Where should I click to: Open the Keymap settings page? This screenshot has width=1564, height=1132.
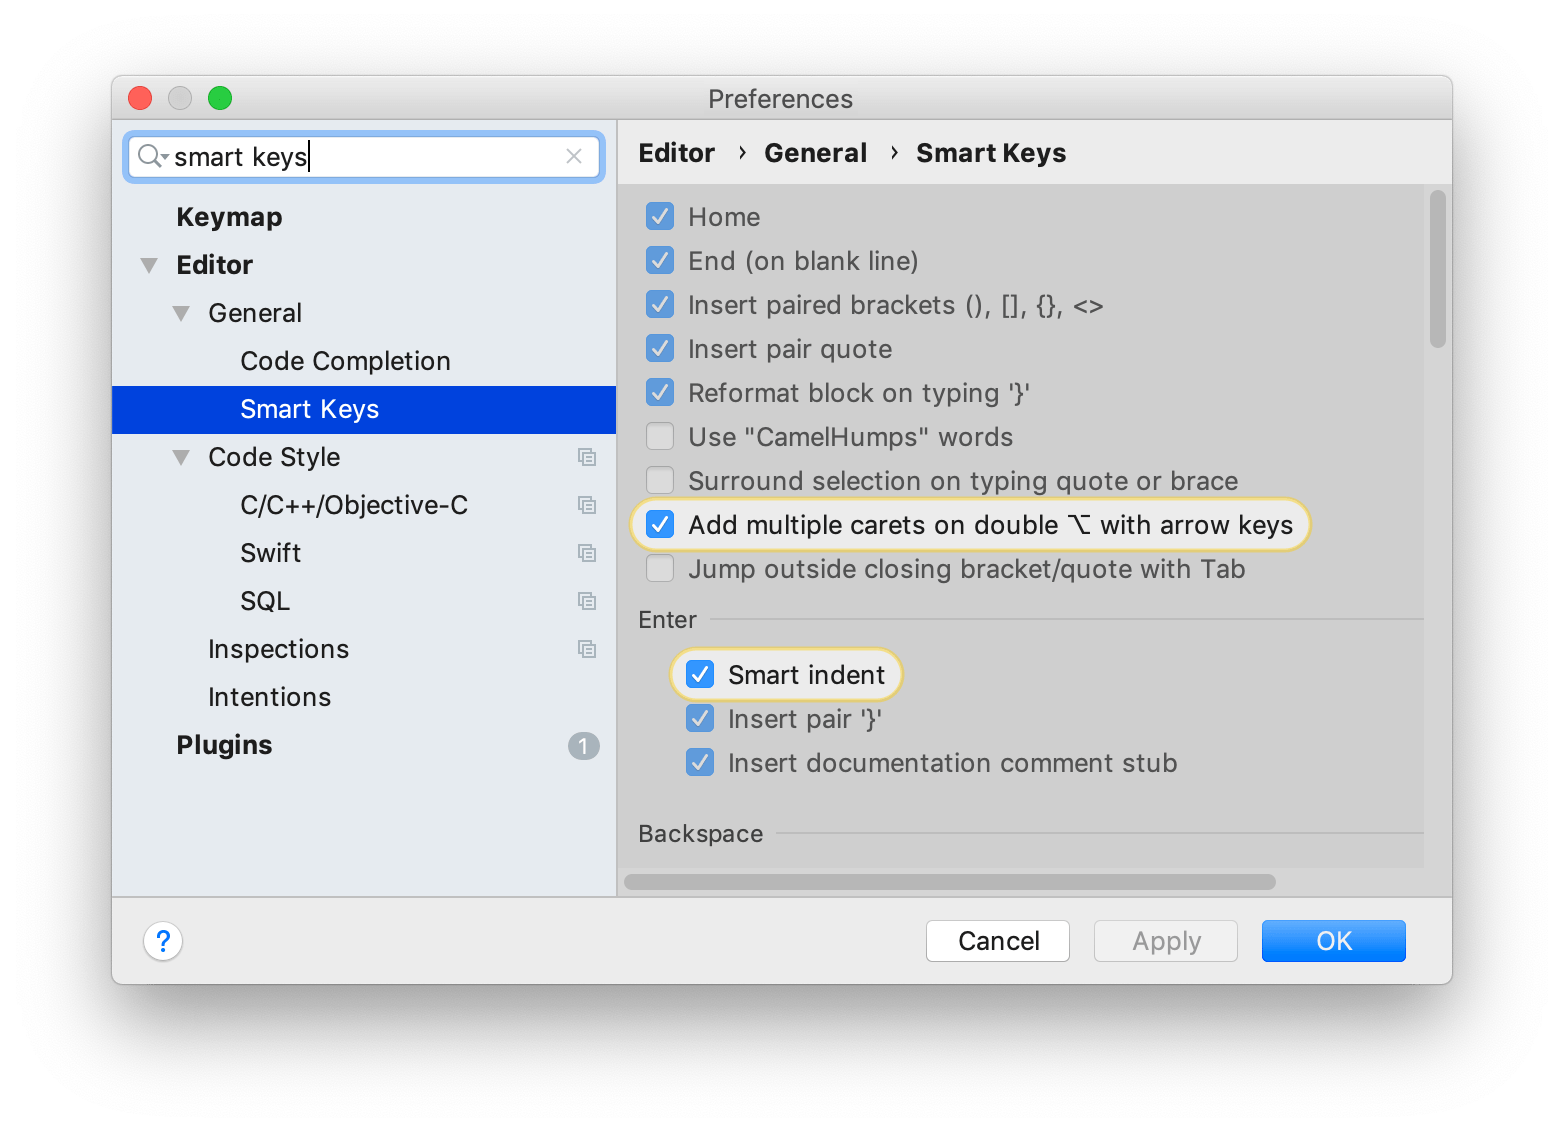click(229, 217)
